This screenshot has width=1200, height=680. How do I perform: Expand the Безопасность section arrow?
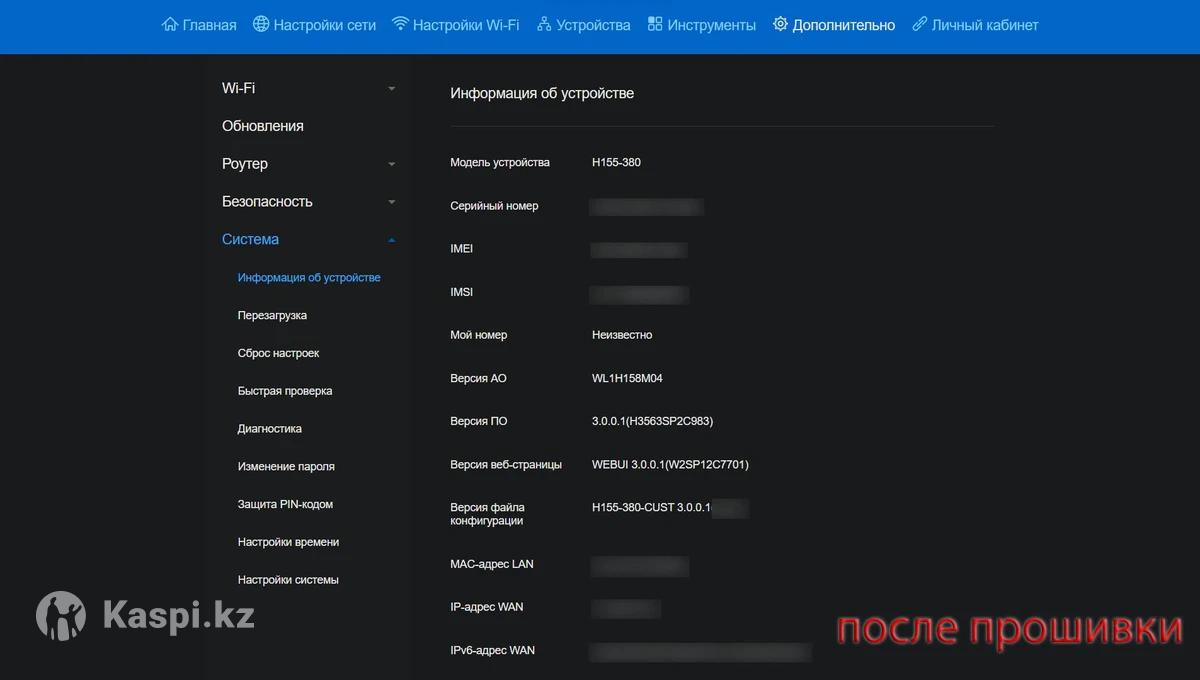[x=392, y=202]
